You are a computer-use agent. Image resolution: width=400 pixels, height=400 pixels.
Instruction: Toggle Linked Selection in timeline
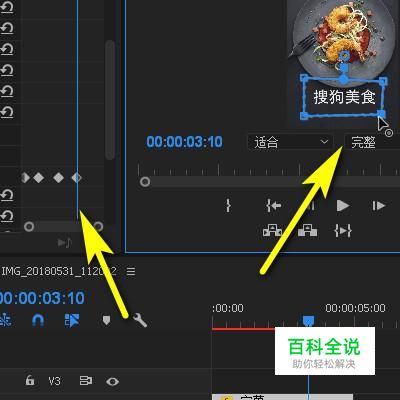point(72,320)
